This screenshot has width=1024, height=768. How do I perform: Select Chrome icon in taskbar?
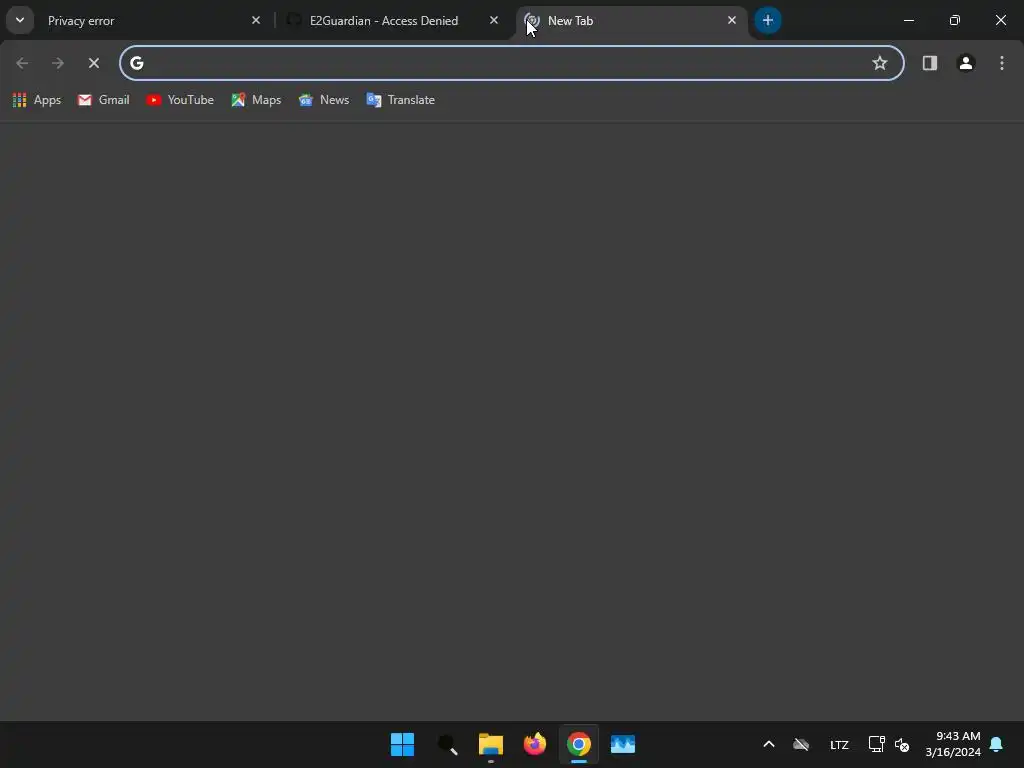point(579,744)
